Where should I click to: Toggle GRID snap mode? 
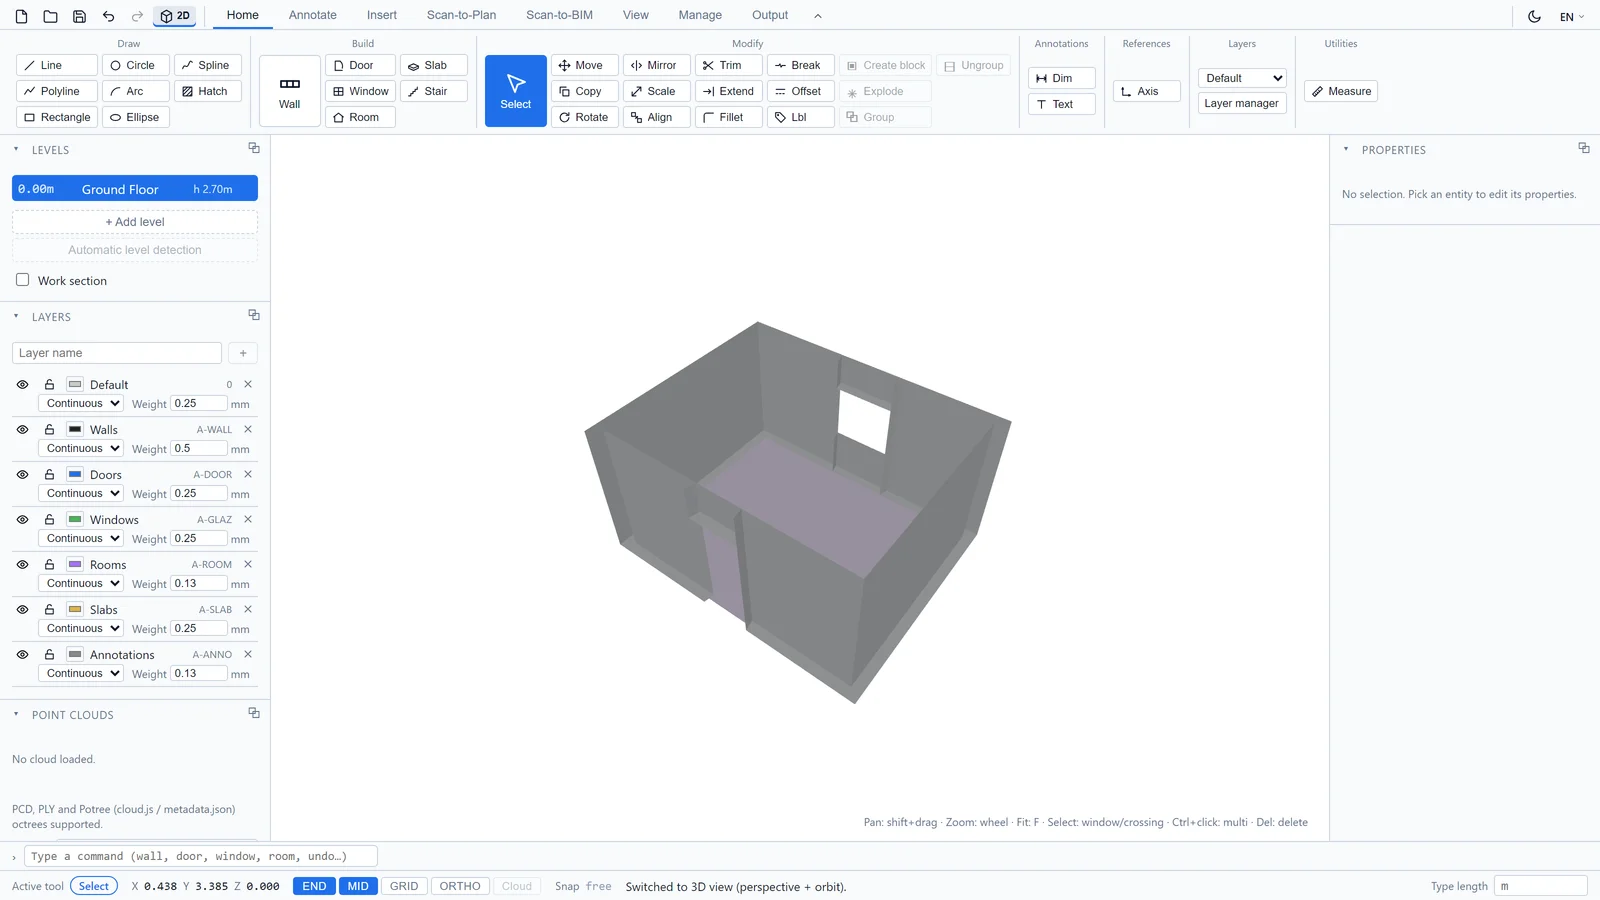pyautogui.click(x=404, y=886)
